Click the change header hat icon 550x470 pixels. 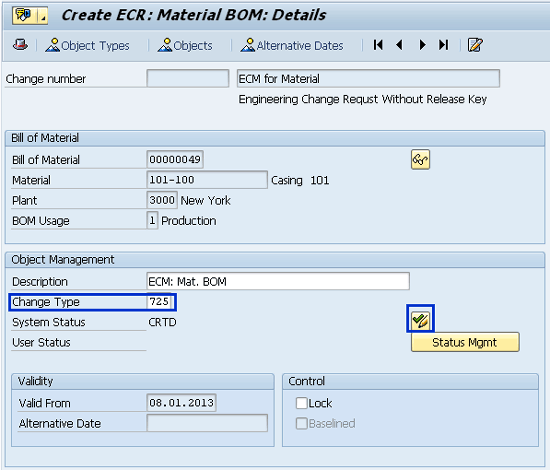pos(20,45)
